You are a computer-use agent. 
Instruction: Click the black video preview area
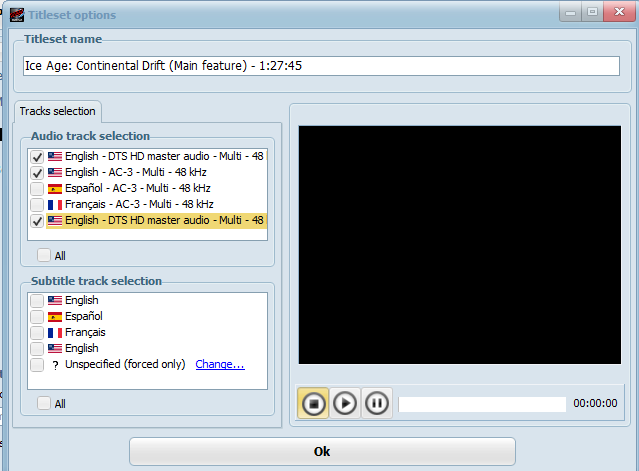tap(460, 245)
